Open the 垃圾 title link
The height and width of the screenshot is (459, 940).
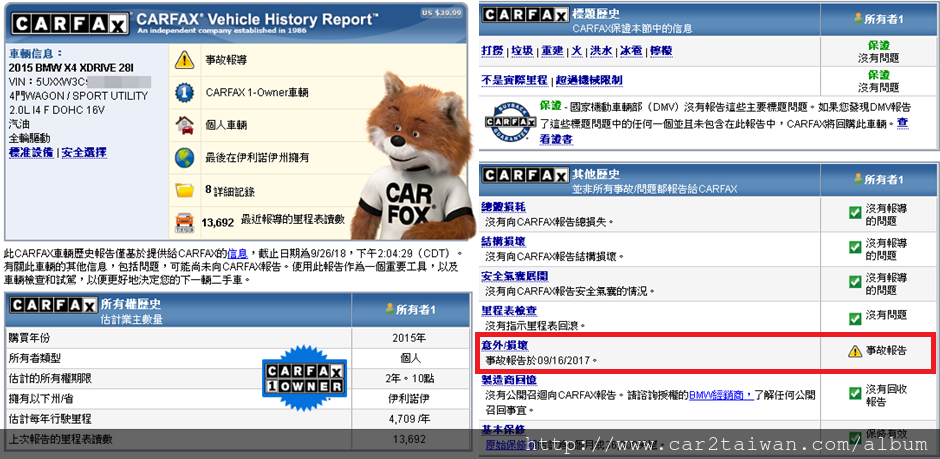[x=522, y=52]
